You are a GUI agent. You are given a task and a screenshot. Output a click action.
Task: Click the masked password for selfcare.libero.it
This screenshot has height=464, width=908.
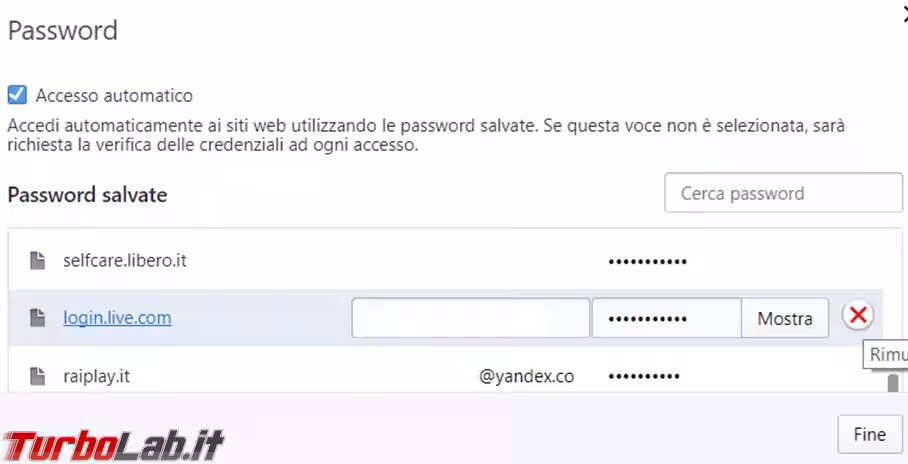[x=647, y=262]
